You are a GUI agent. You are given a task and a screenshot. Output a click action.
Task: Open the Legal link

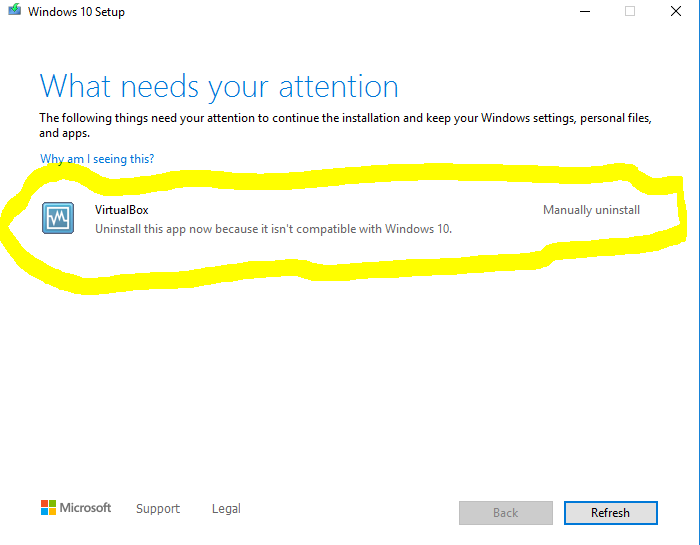[x=226, y=508]
